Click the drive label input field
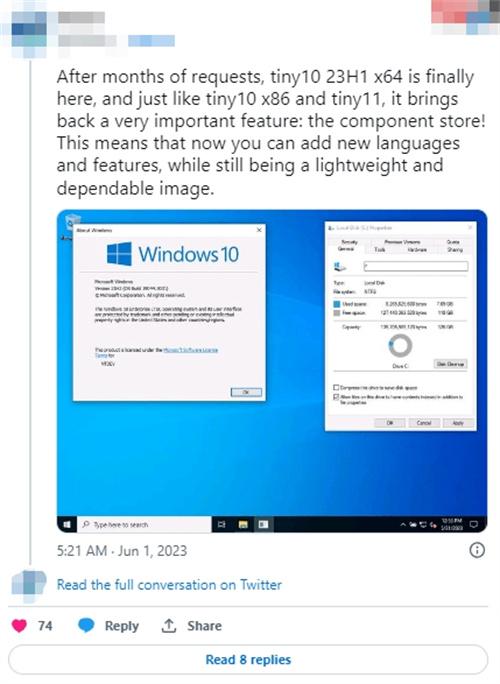Image resolution: width=500 pixels, height=684 pixels. pos(416,266)
